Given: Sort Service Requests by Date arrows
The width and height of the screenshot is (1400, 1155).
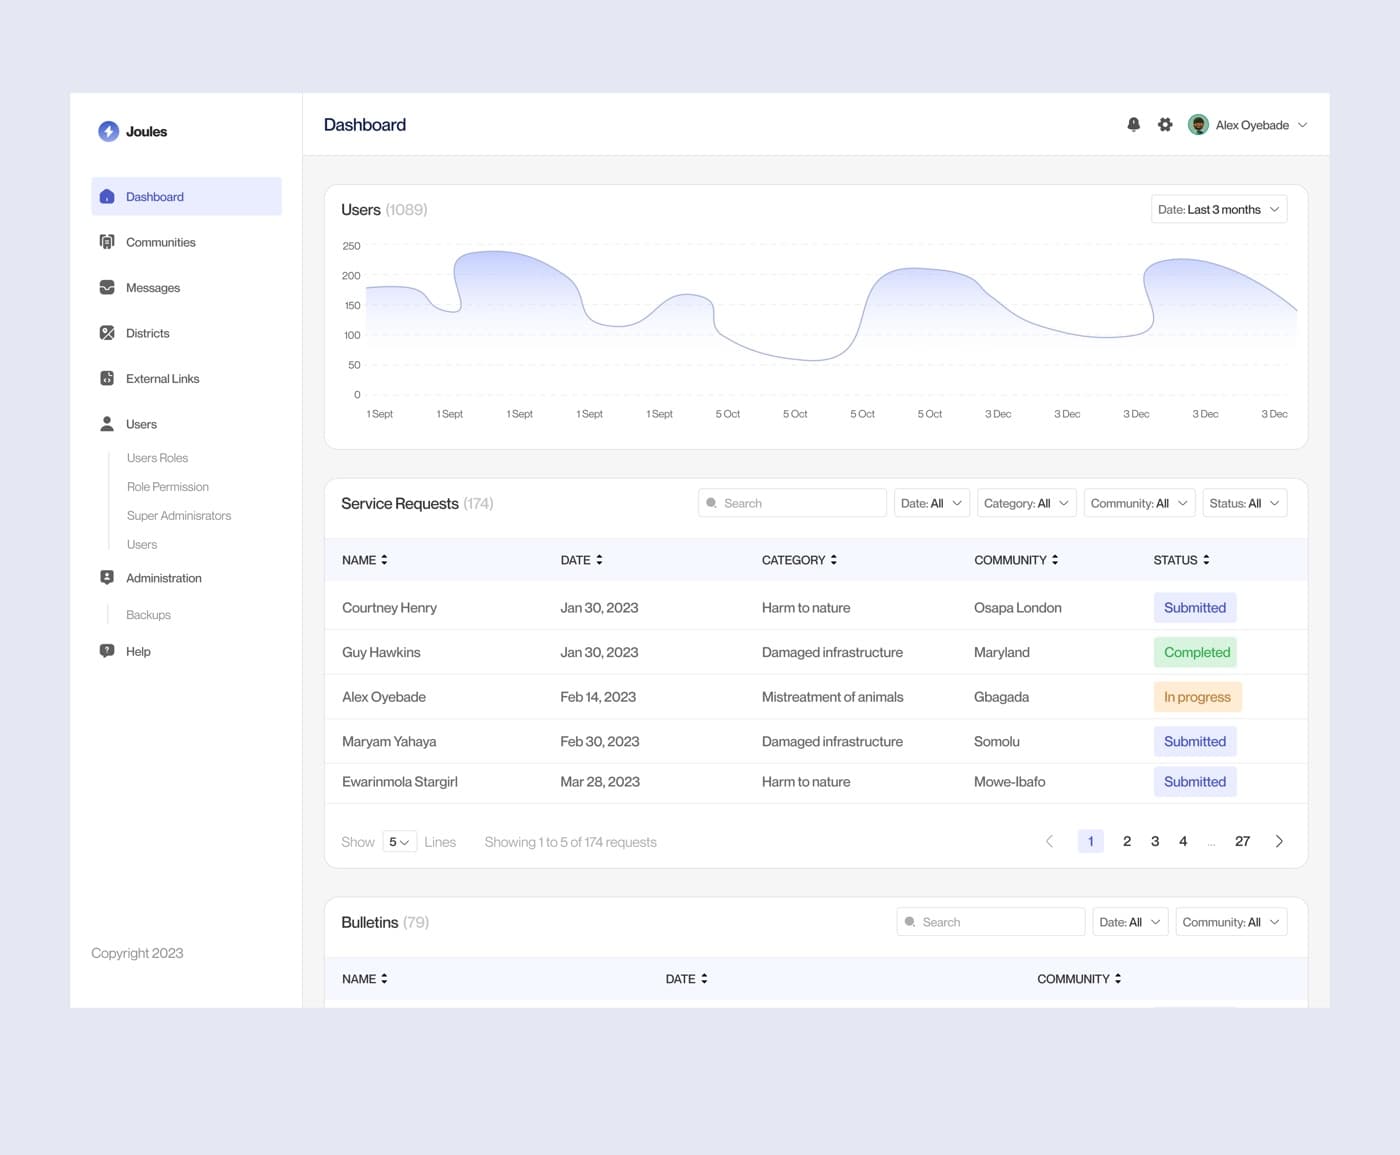Looking at the screenshot, I should coord(599,560).
